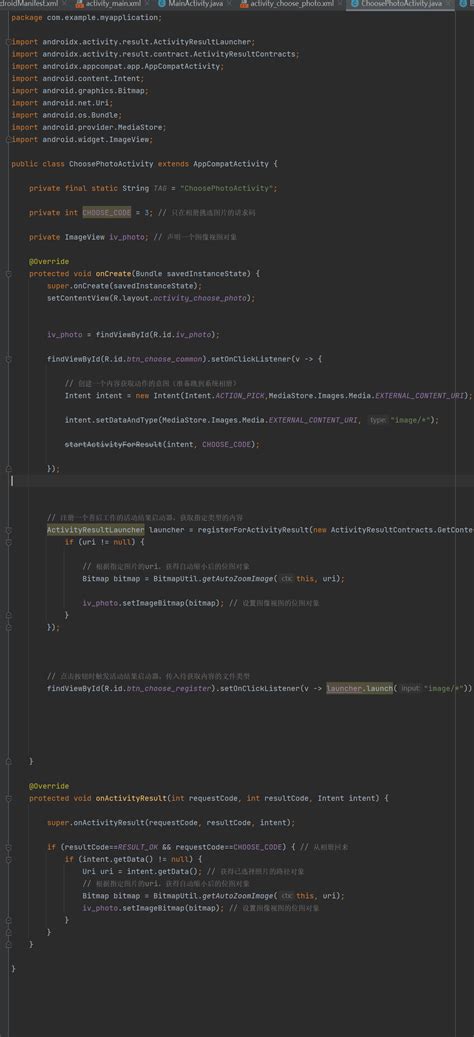The width and height of the screenshot is (474, 1037).
Task: Click the onCreate method name
Action: tap(113, 273)
